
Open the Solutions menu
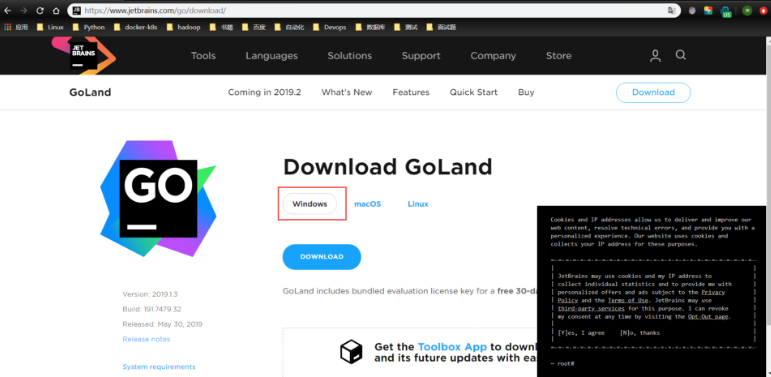tap(350, 56)
